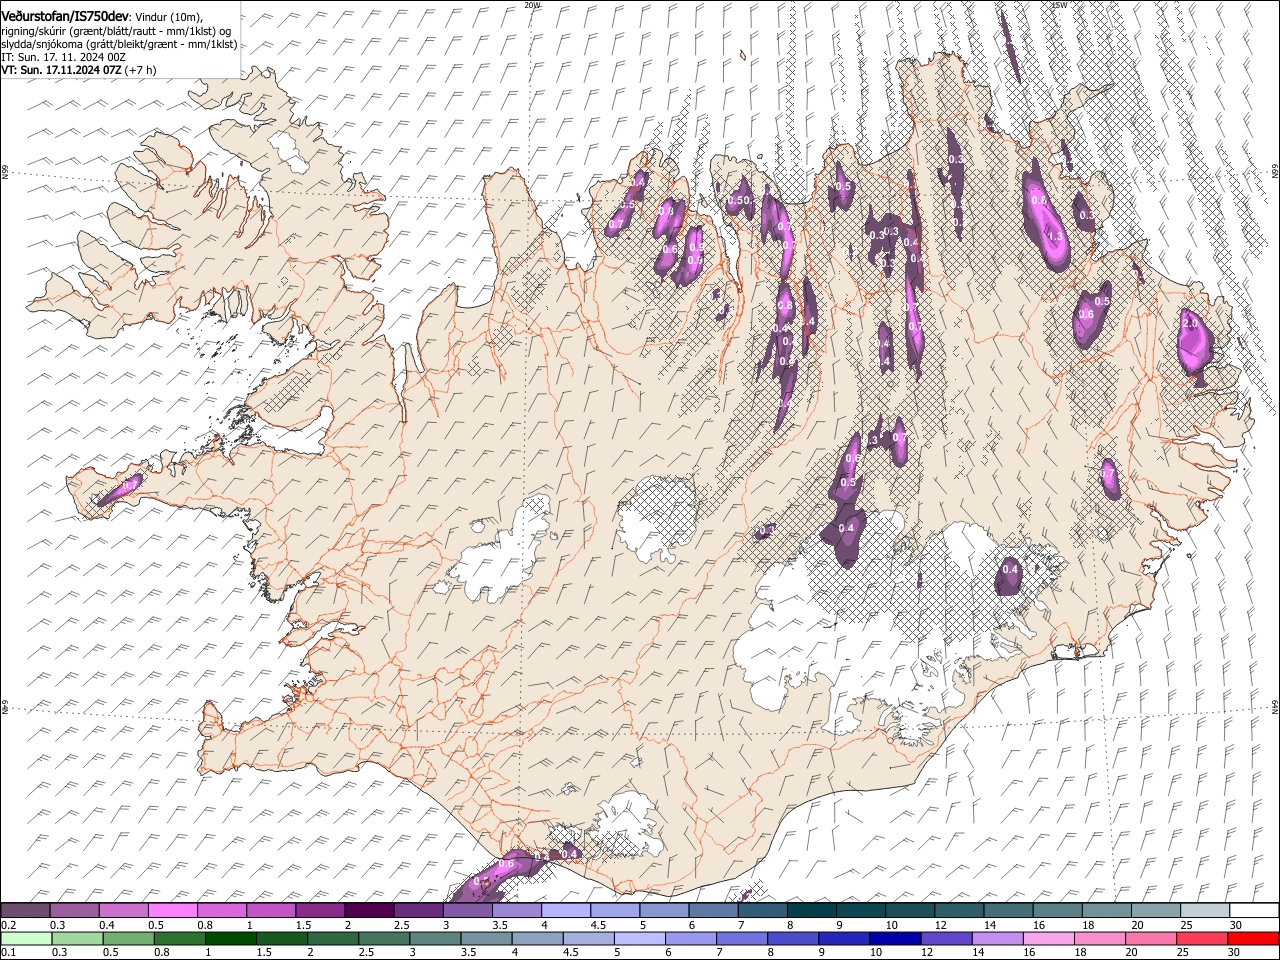This screenshot has height=960, width=1280.
Task: Choose the bottom legend swatch between 2.5 and 3
Action: [x=384, y=939]
